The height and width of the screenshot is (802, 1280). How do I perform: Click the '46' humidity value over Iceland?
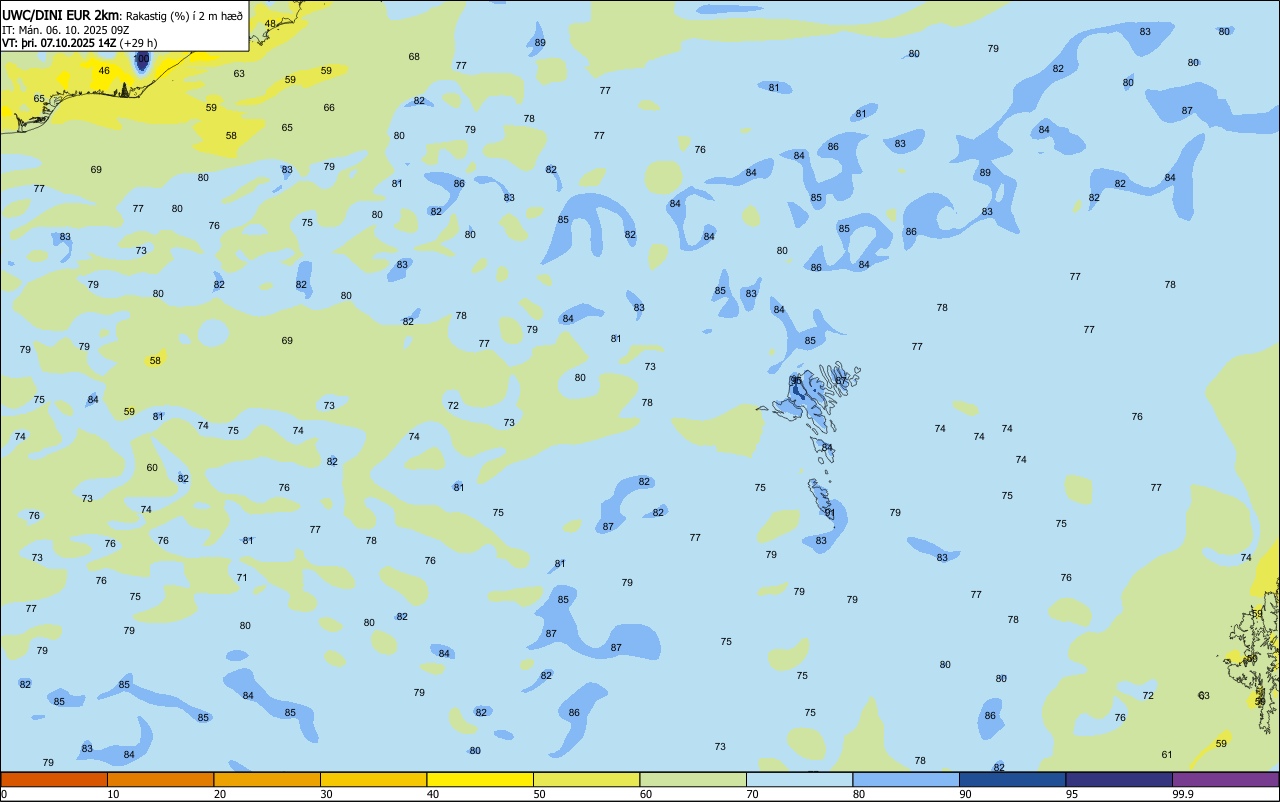point(104,71)
